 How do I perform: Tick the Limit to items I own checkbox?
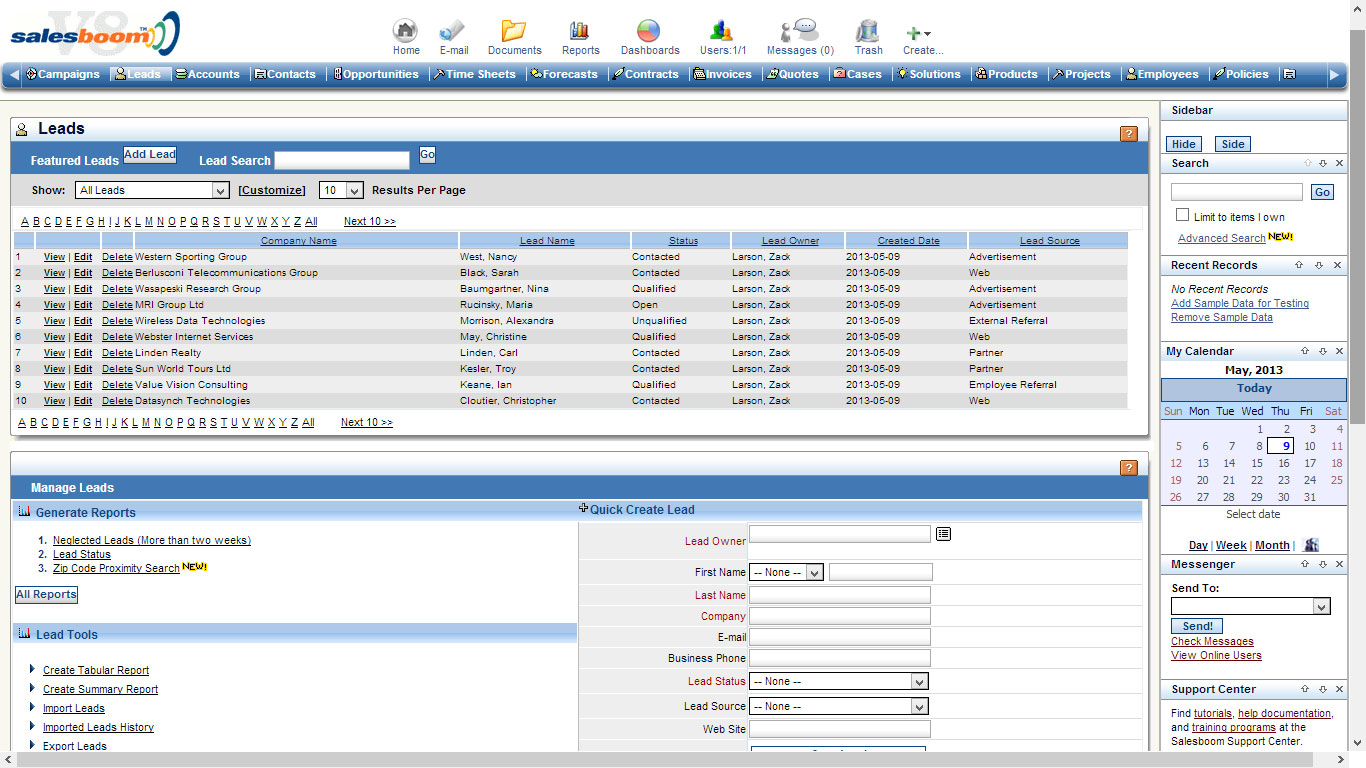pos(1183,215)
